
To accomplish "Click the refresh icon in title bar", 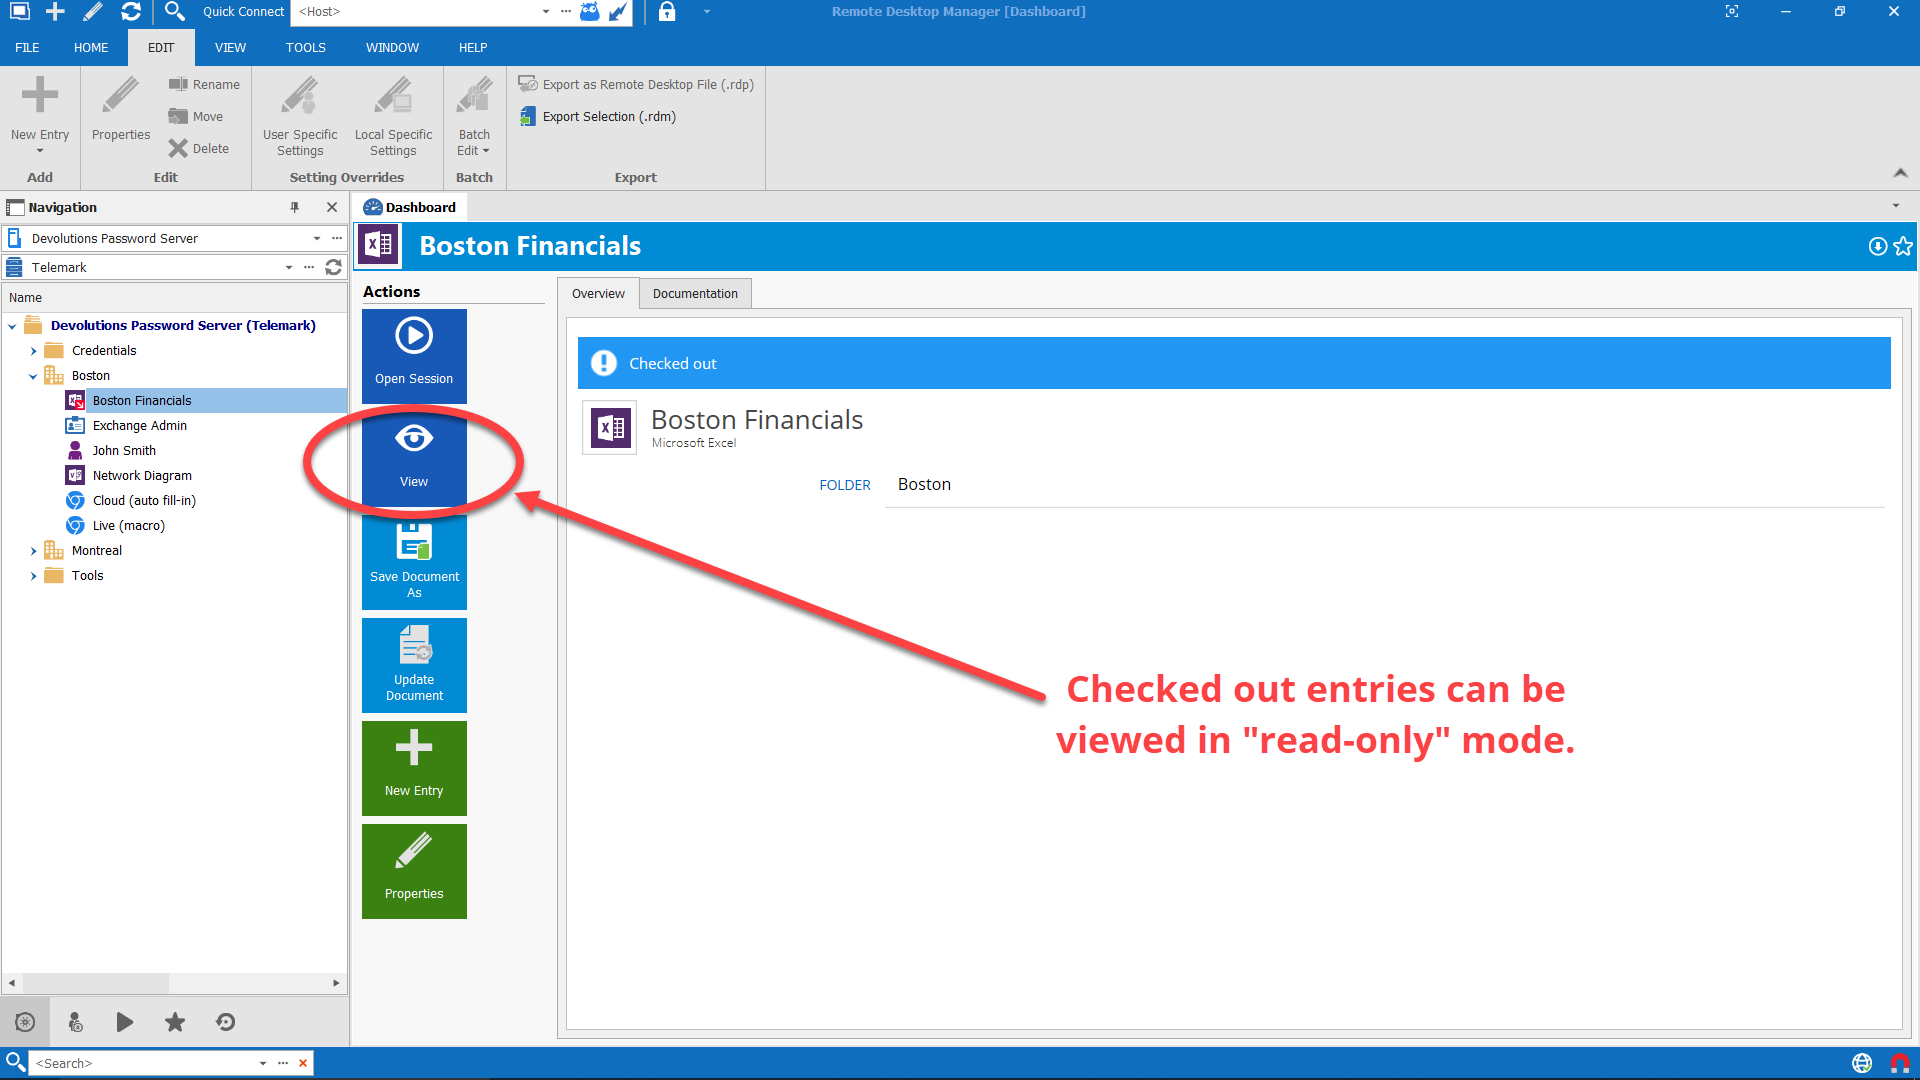I will click(x=131, y=12).
